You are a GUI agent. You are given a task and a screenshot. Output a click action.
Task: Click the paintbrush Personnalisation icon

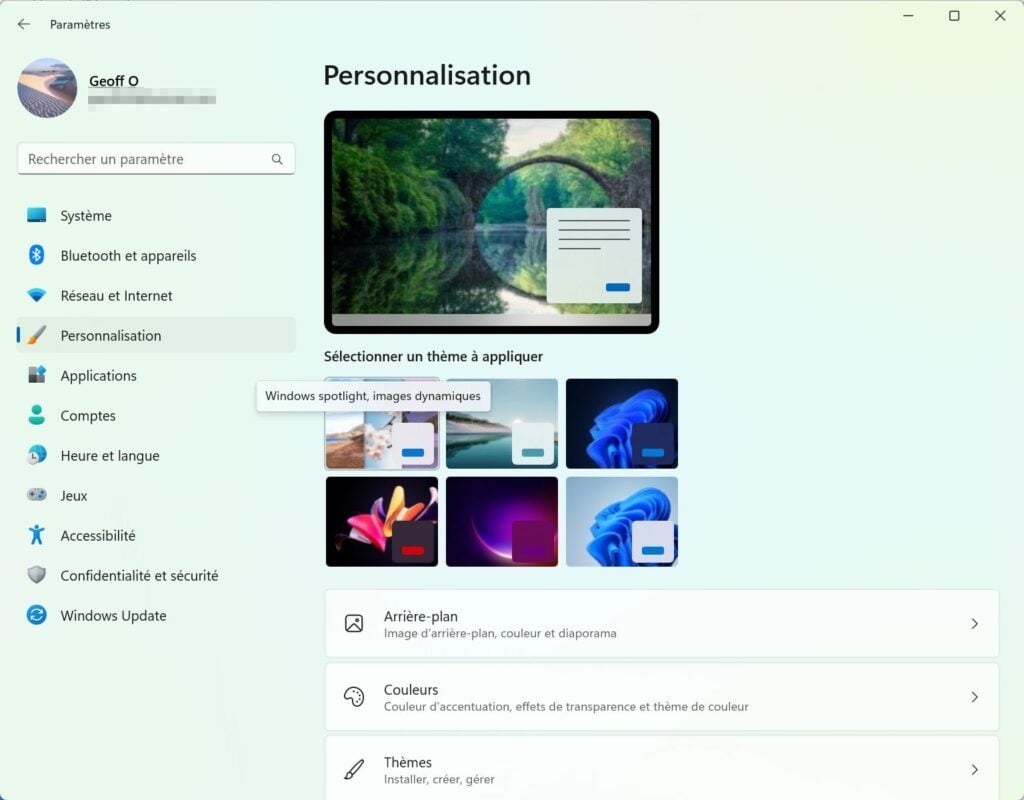37,335
